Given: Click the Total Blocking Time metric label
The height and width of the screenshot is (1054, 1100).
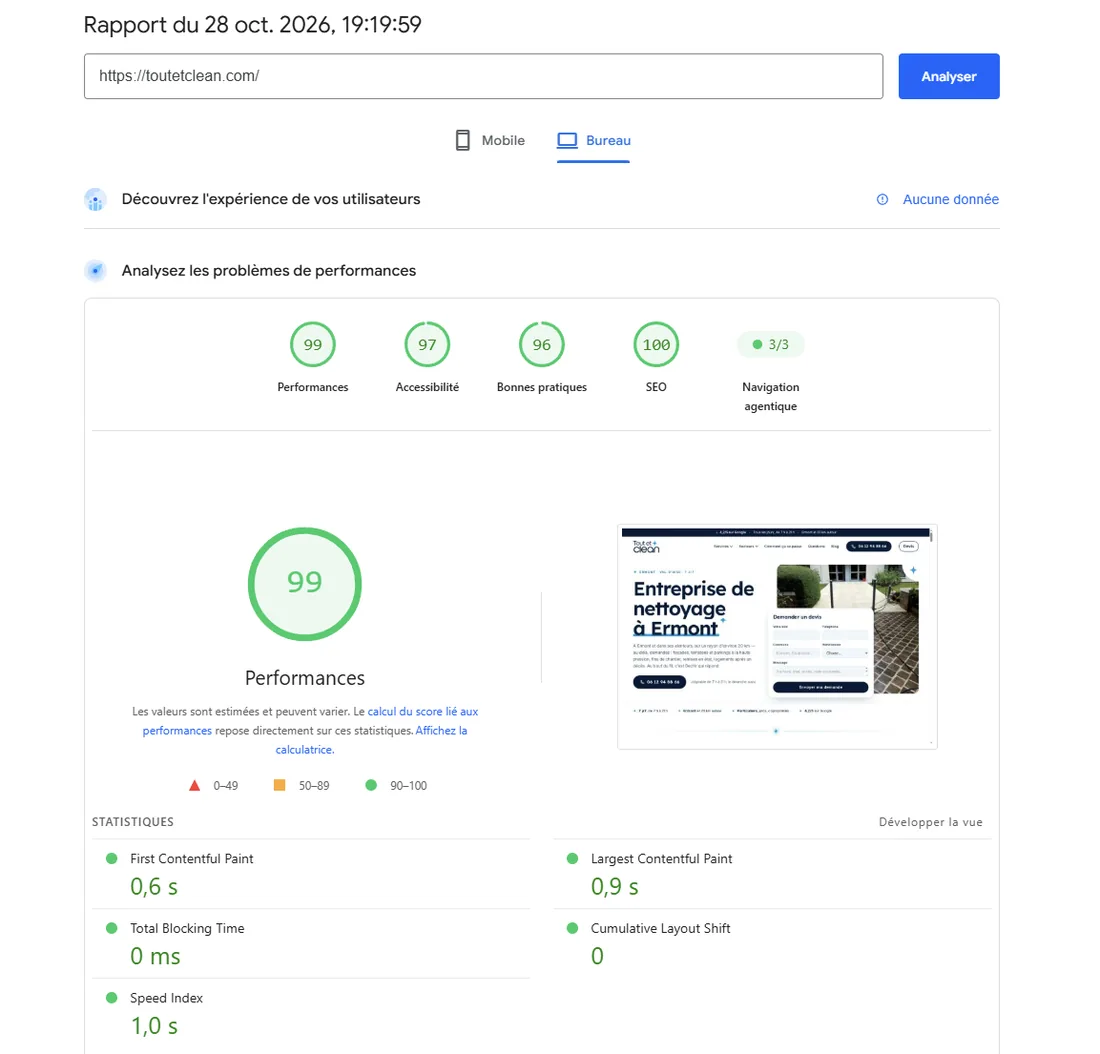Looking at the screenshot, I should (187, 928).
